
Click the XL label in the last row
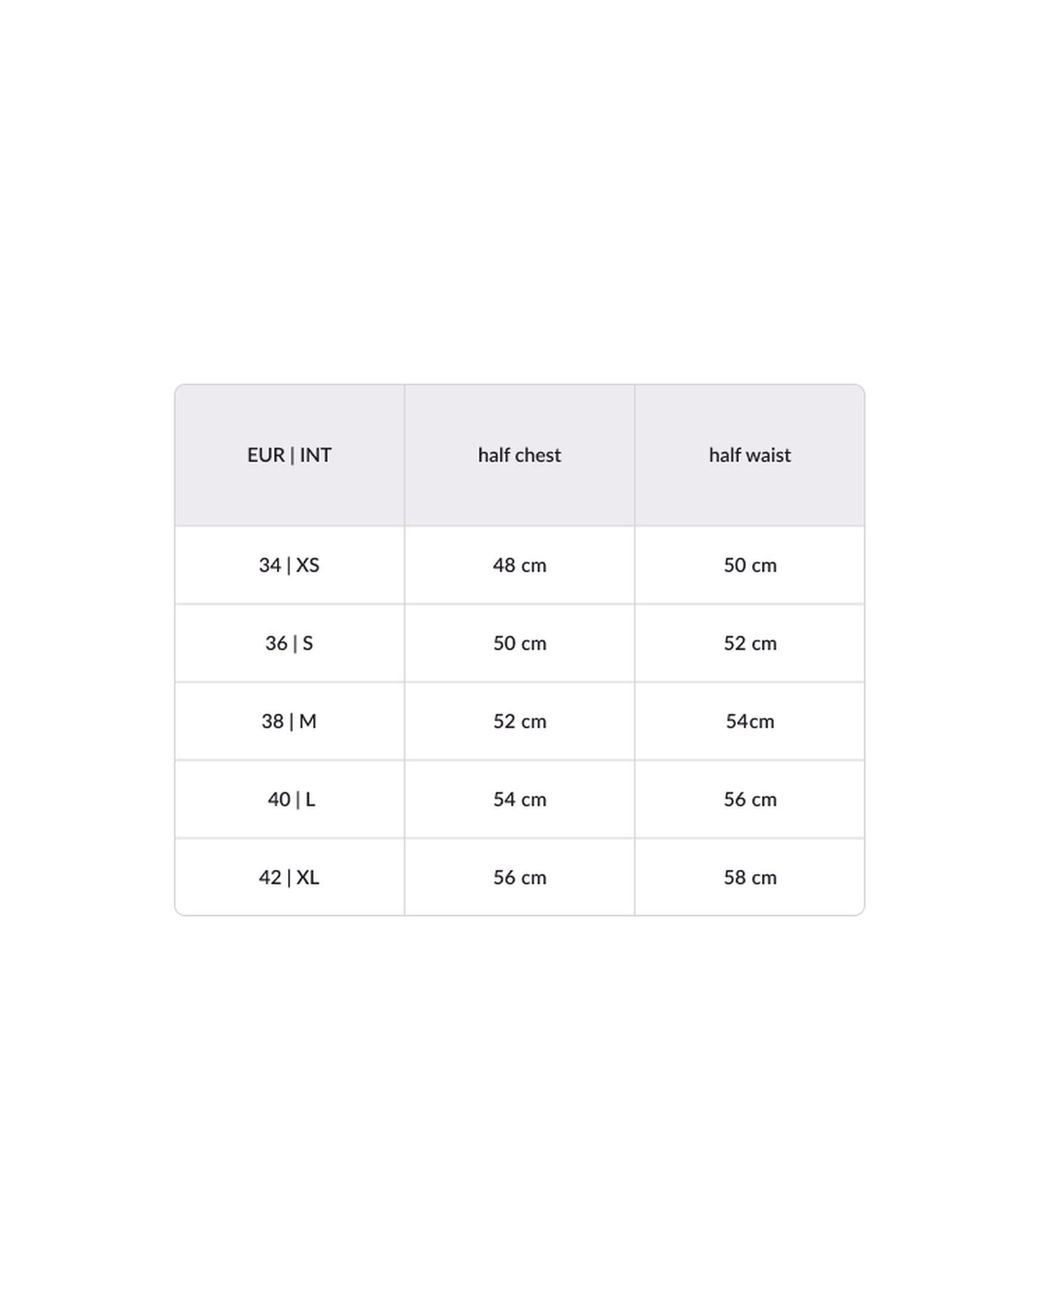click(x=307, y=877)
